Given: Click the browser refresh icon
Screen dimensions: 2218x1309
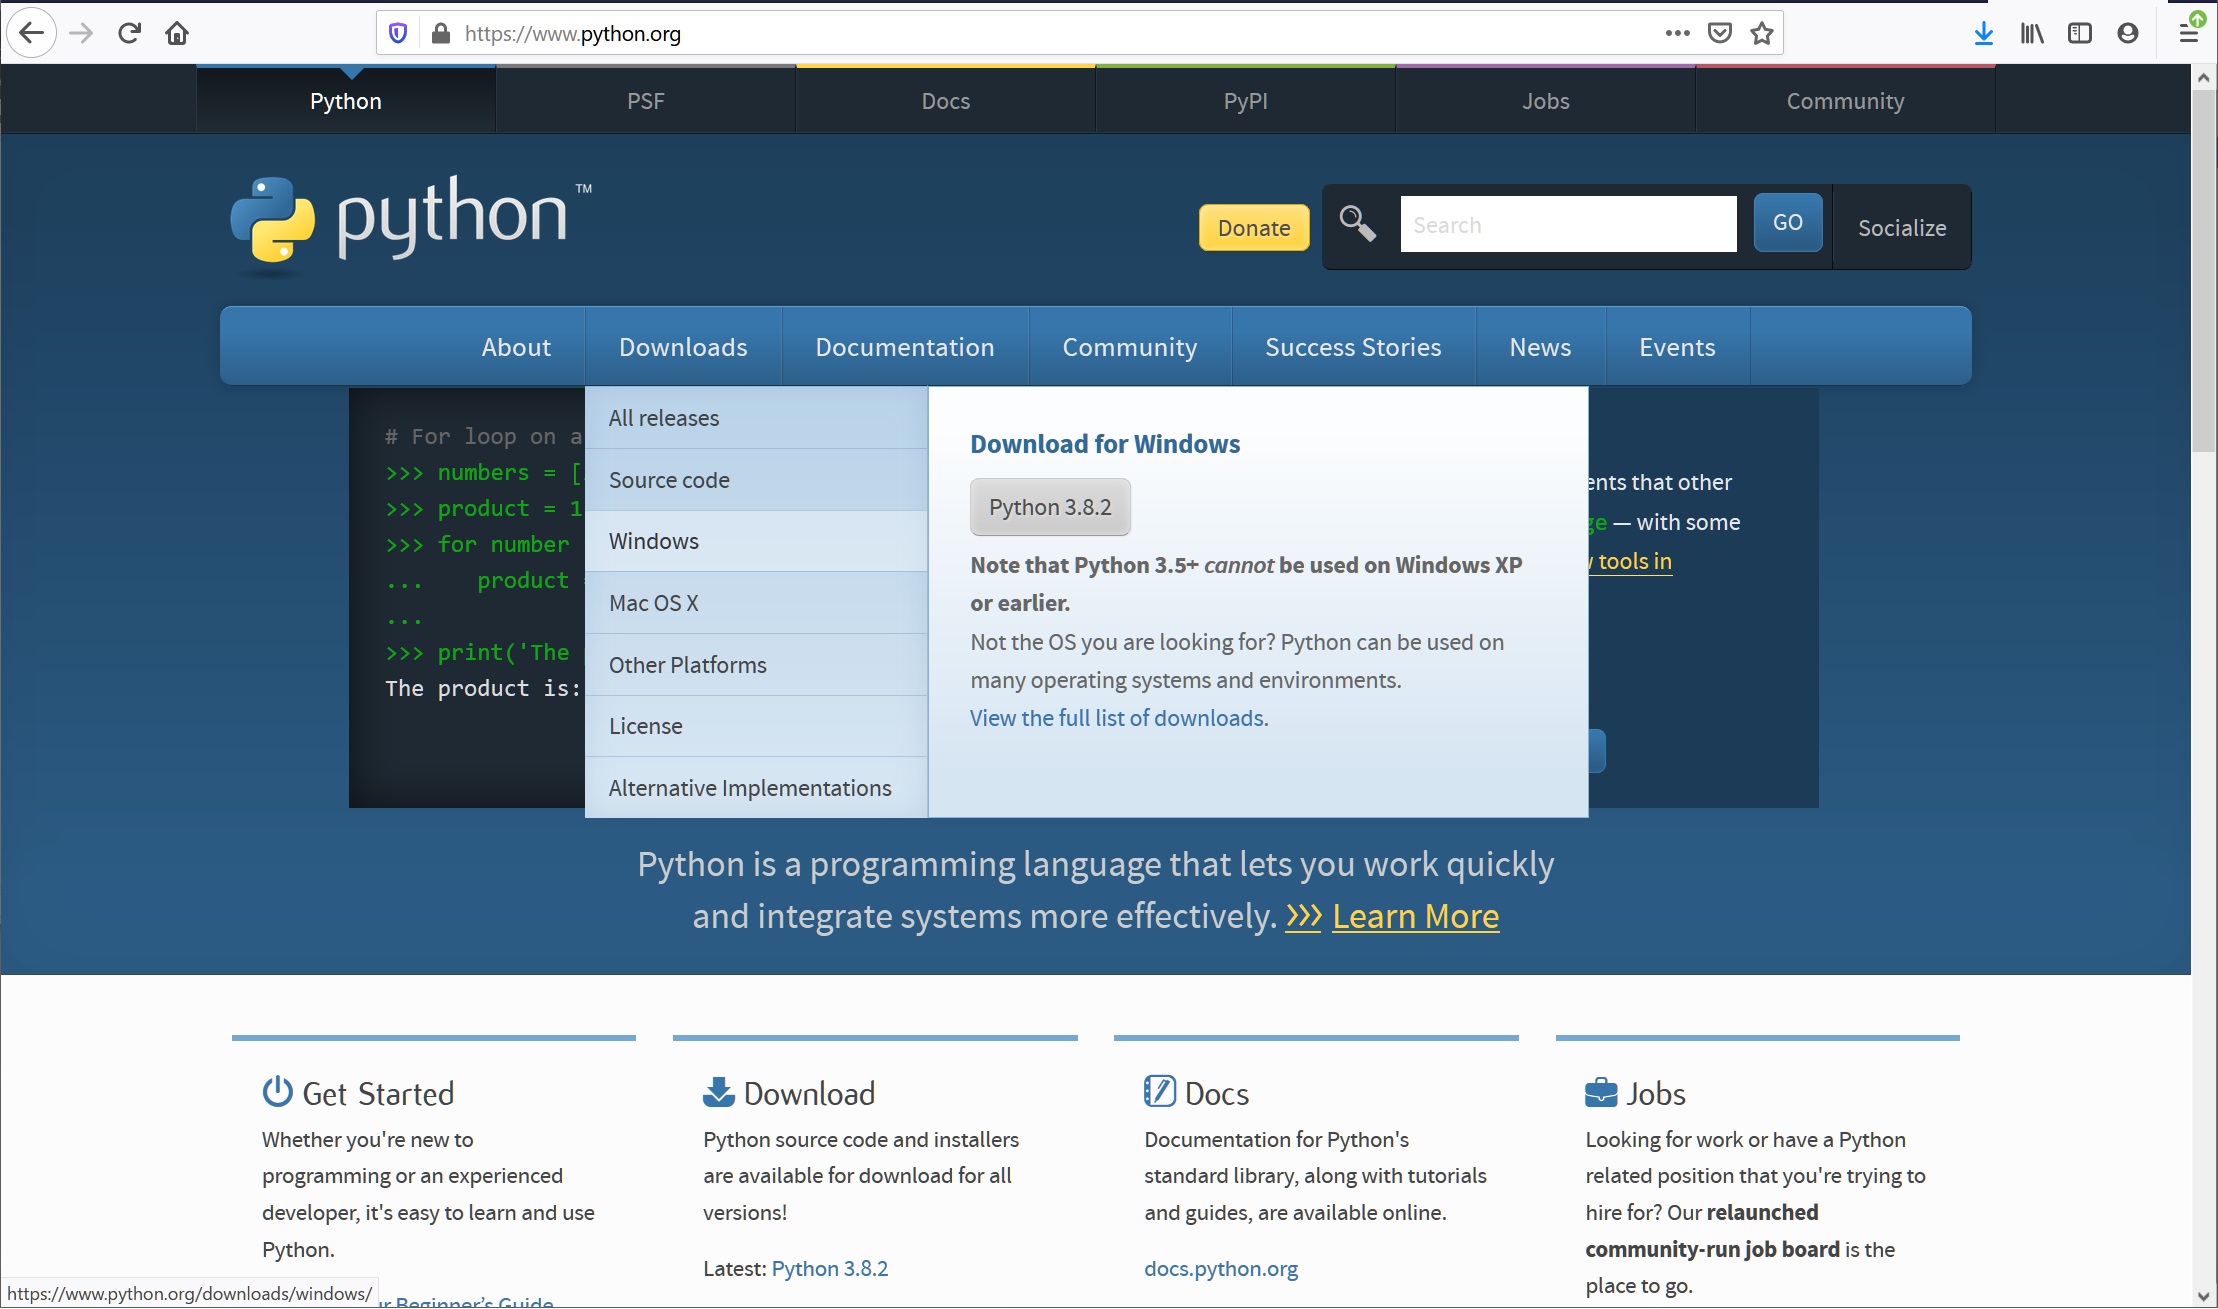Looking at the screenshot, I should click(129, 31).
